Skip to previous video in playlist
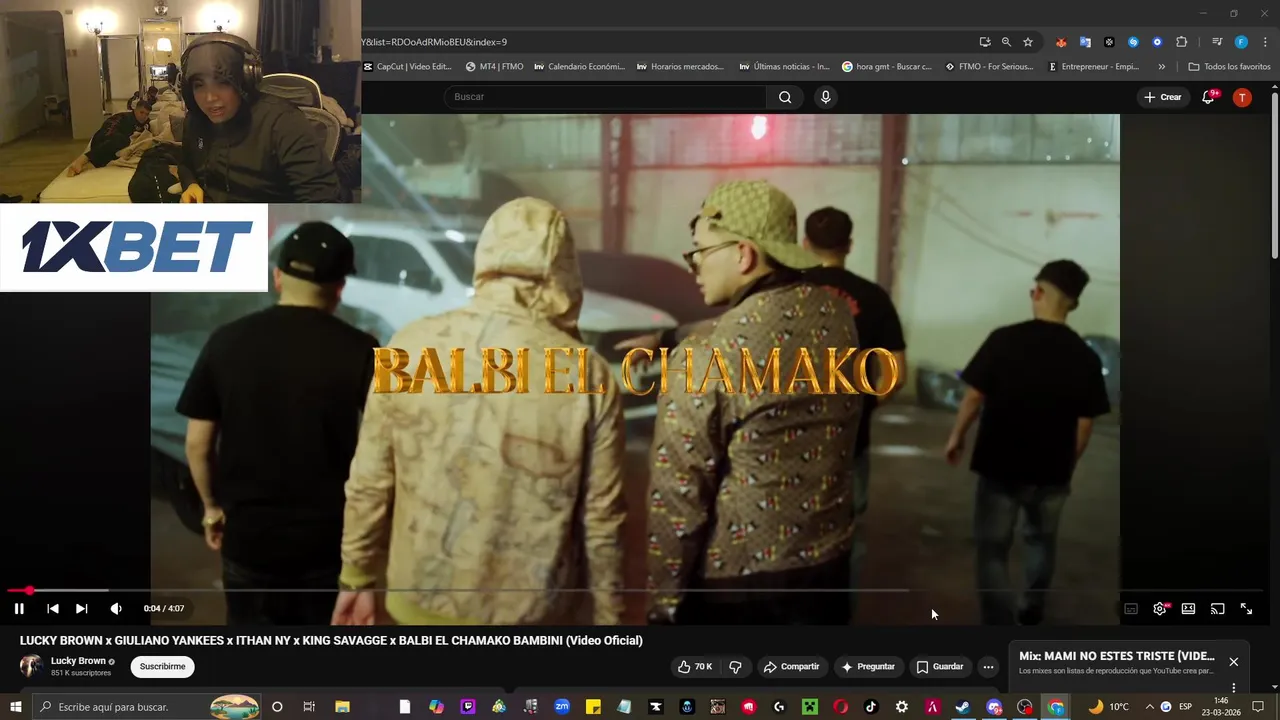 pyautogui.click(x=53, y=608)
